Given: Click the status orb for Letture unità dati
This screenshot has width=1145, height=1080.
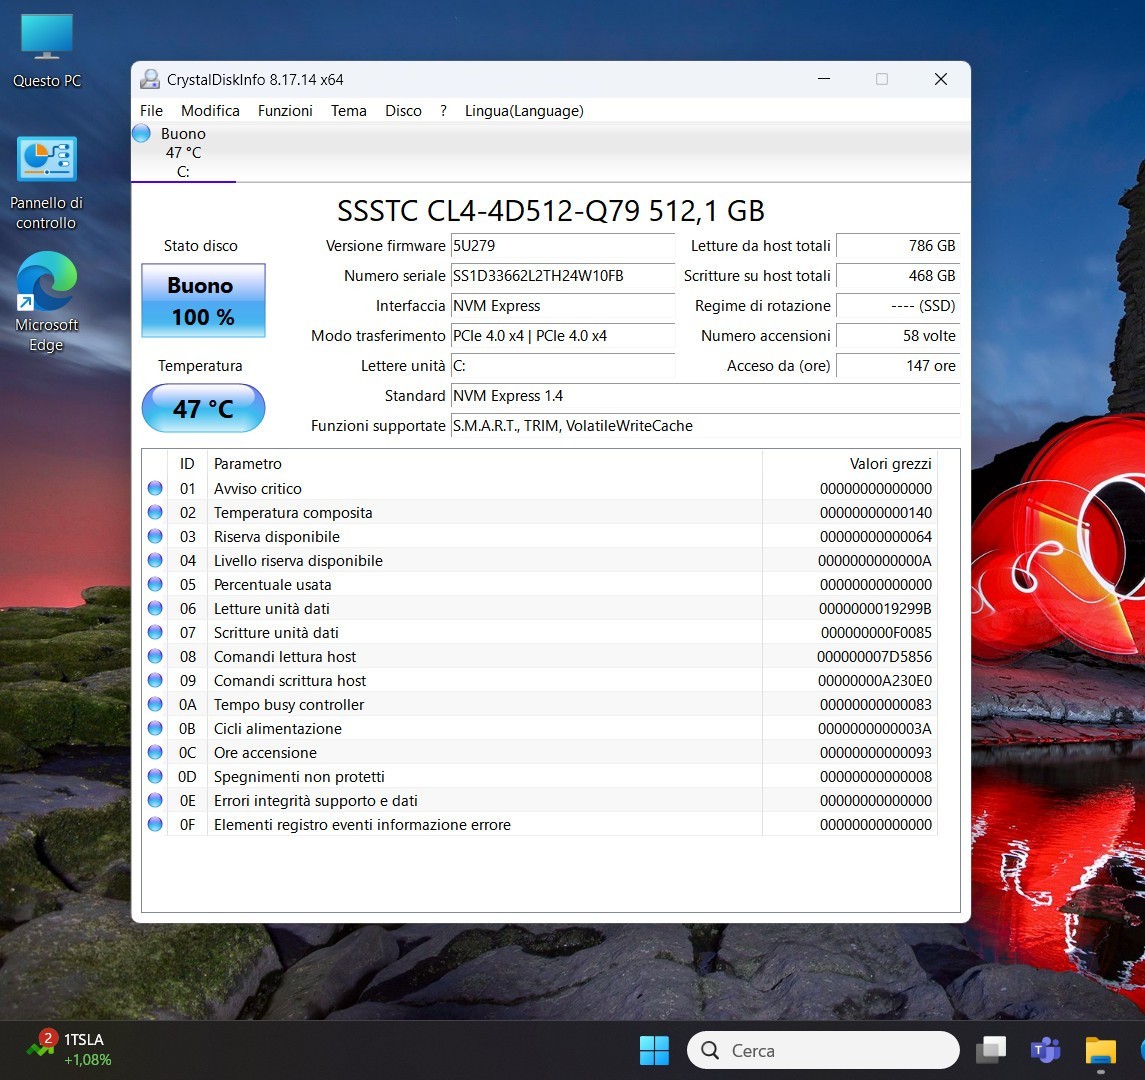Looking at the screenshot, I should click(x=155, y=608).
